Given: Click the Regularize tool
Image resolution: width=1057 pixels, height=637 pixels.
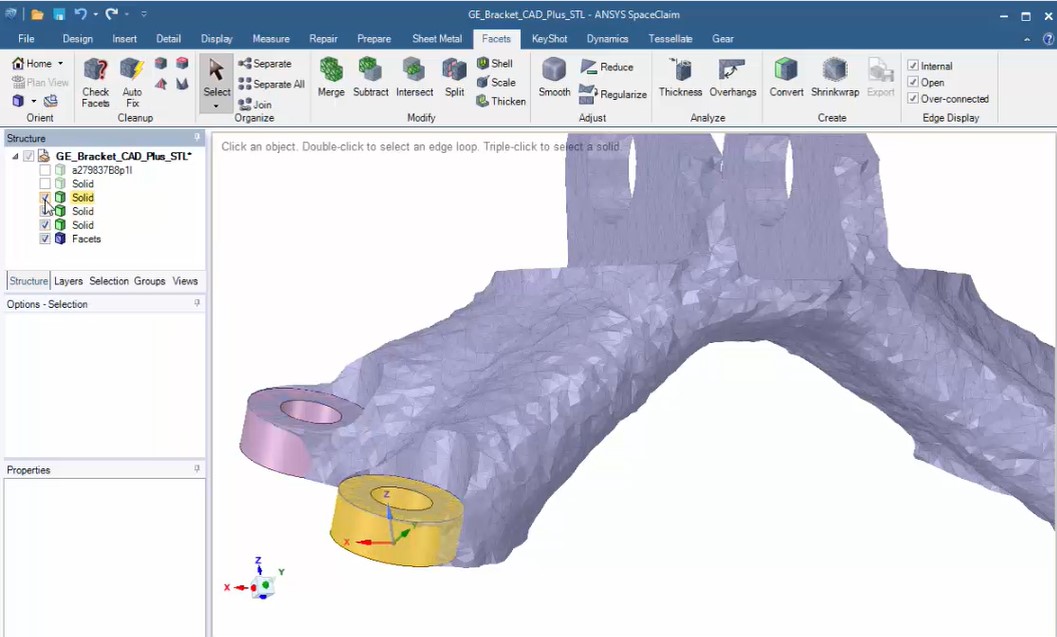Looking at the screenshot, I should [613, 94].
